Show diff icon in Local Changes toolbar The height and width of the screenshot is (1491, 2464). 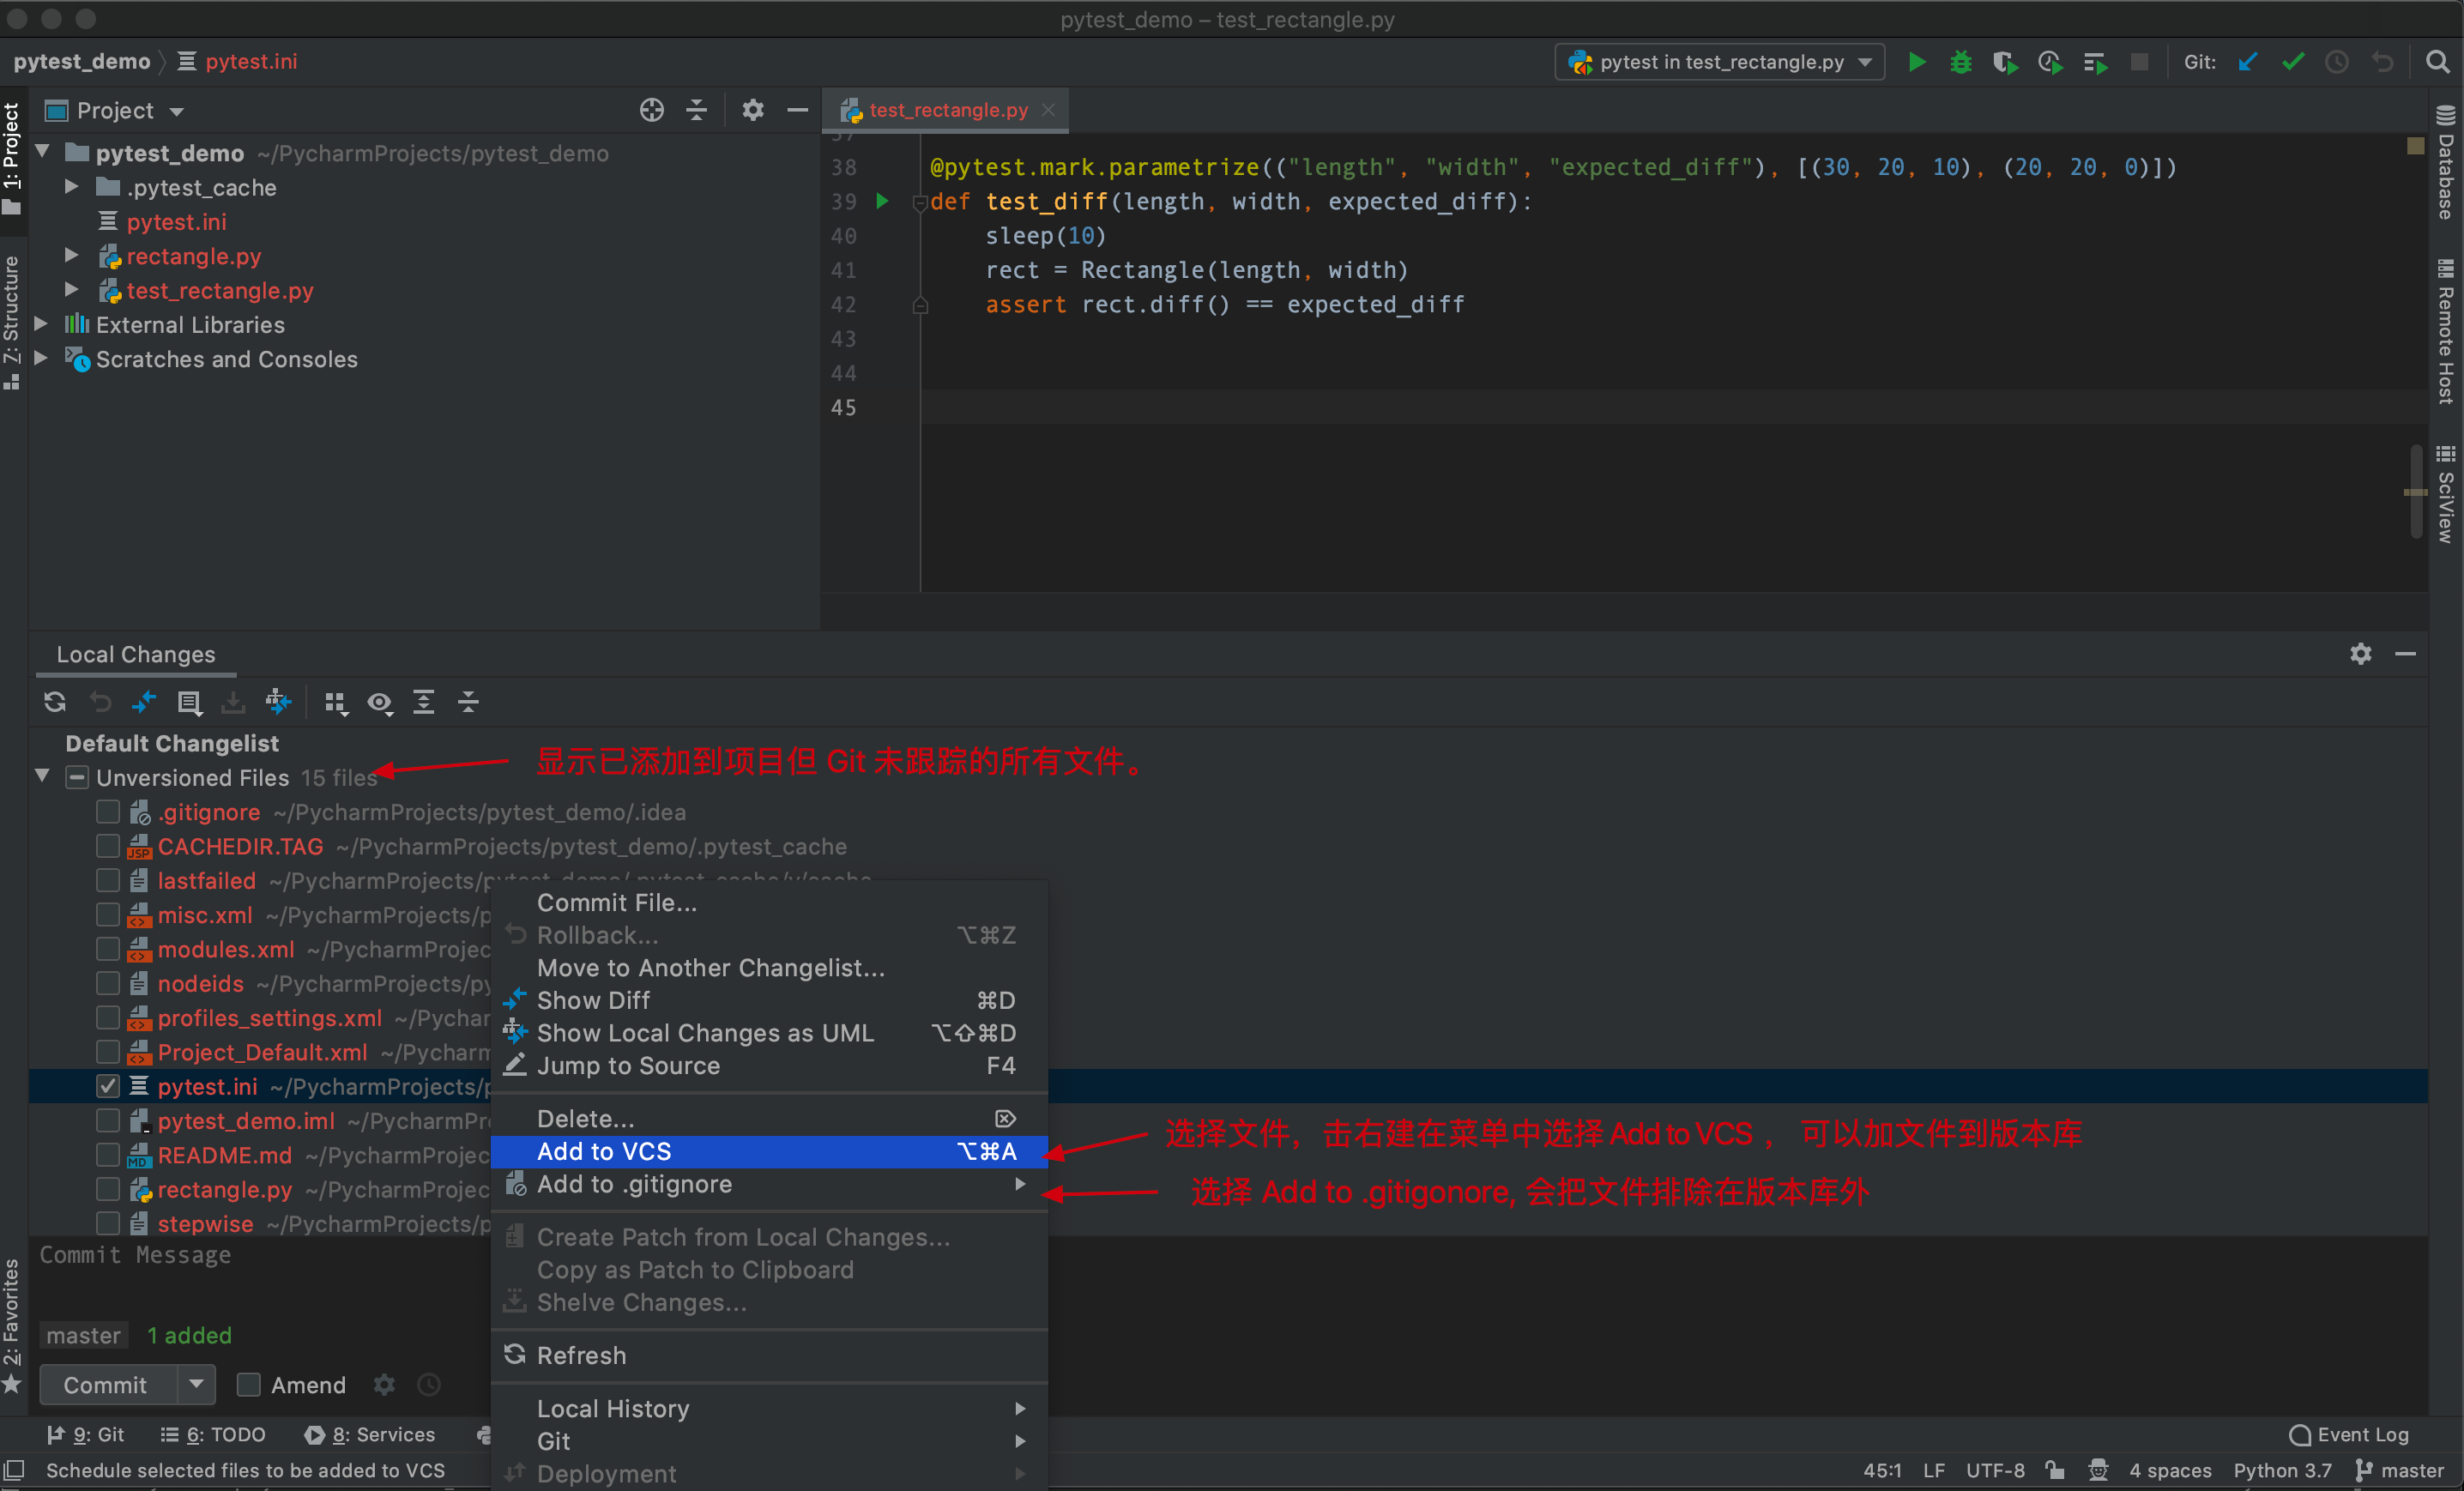click(144, 702)
